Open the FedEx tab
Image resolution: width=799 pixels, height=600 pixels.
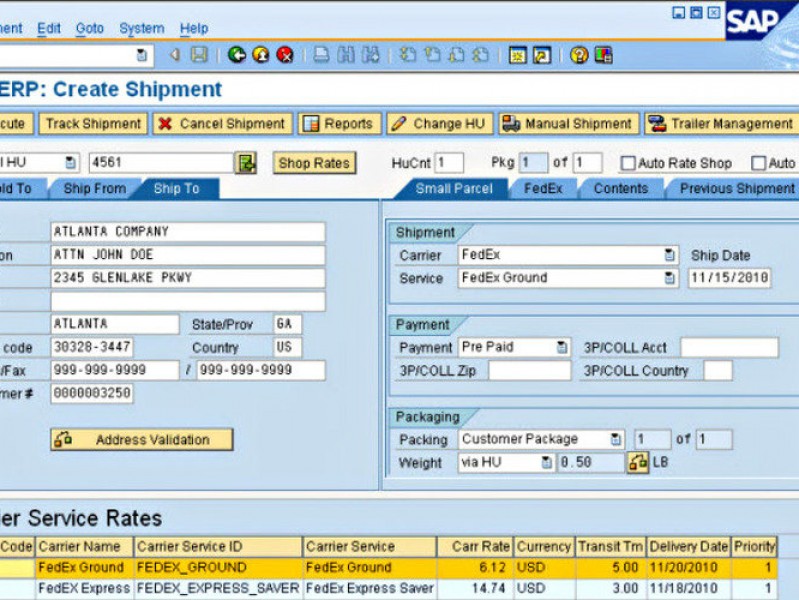[543, 189]
